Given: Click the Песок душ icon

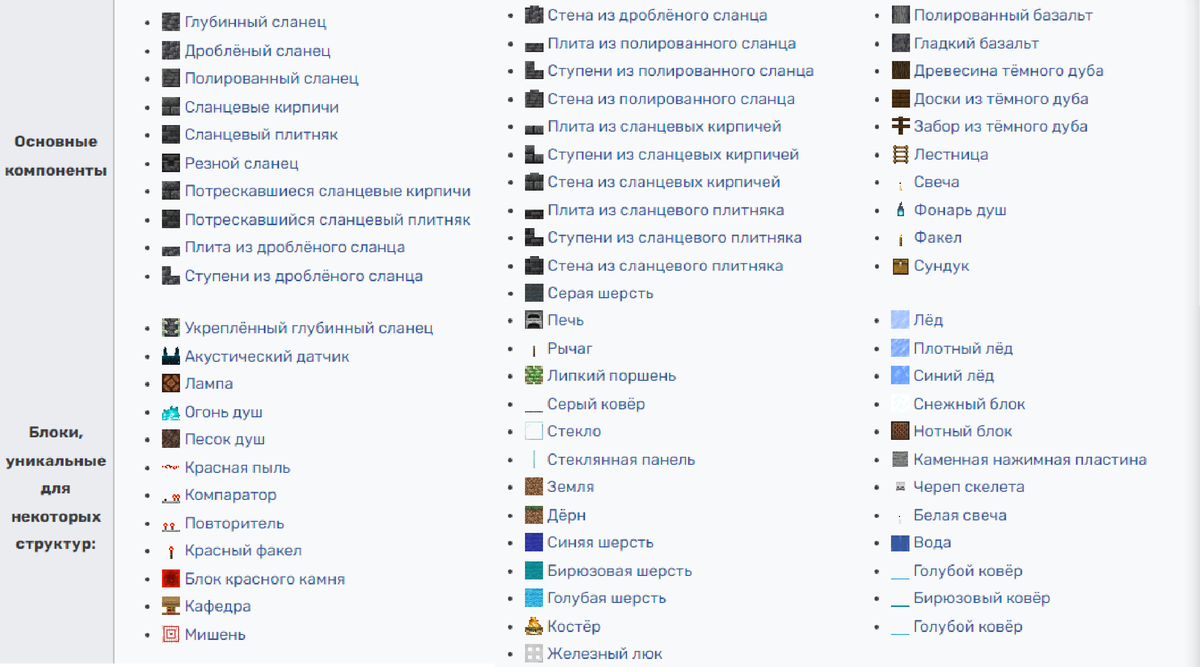Looking at the screenshot, I should [170, 439].
